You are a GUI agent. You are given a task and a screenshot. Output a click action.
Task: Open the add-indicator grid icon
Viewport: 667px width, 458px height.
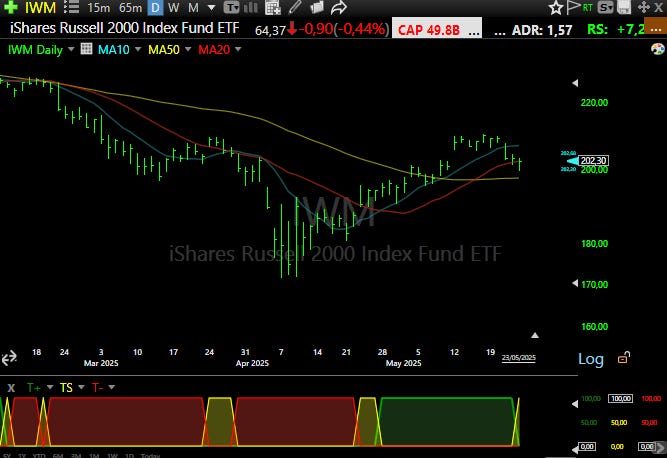click(x=272, y=7)
